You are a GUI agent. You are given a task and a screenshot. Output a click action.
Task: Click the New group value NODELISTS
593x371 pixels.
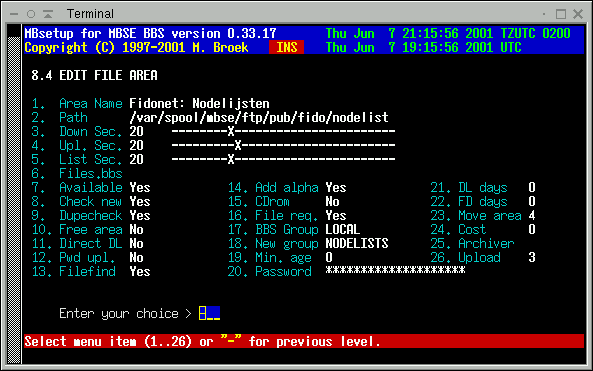tap(357, 243)
